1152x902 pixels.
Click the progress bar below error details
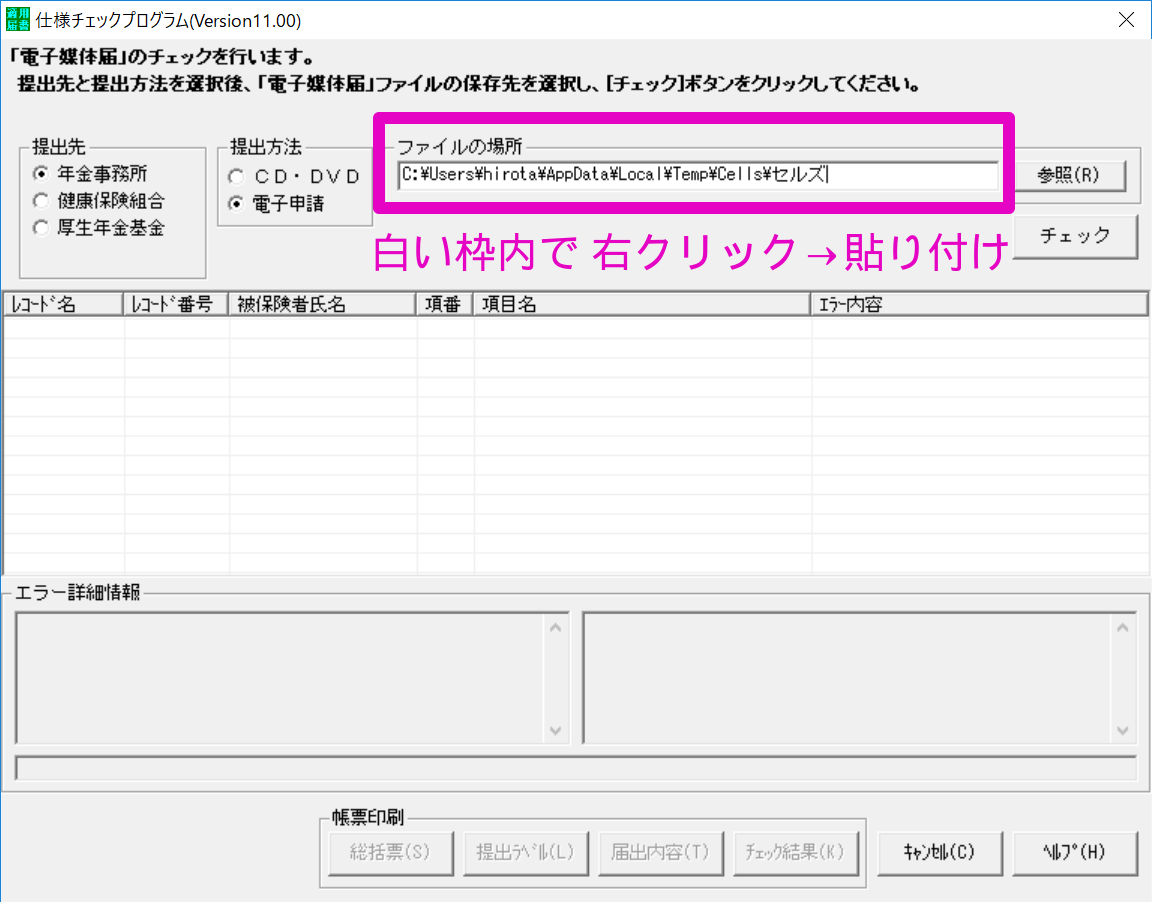tap(576, 768)
